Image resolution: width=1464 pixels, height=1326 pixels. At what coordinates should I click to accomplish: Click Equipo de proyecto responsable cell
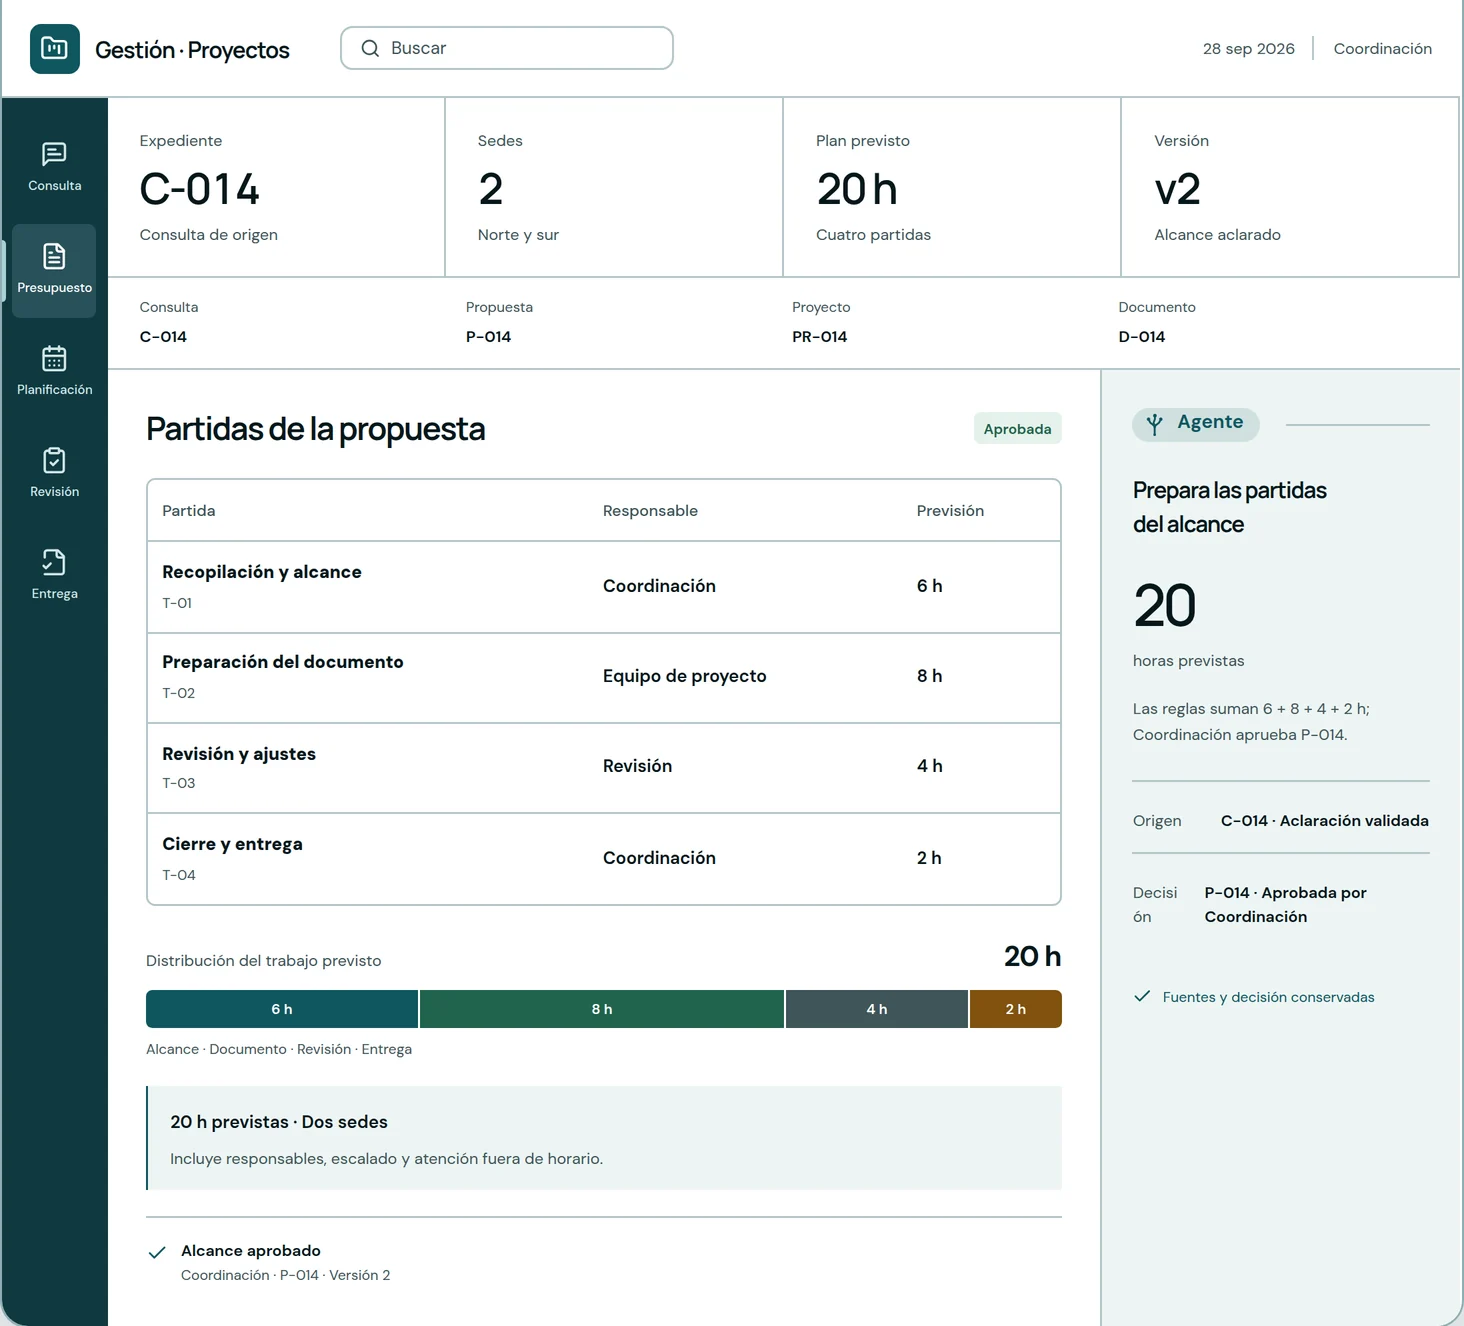pos(684,676)
